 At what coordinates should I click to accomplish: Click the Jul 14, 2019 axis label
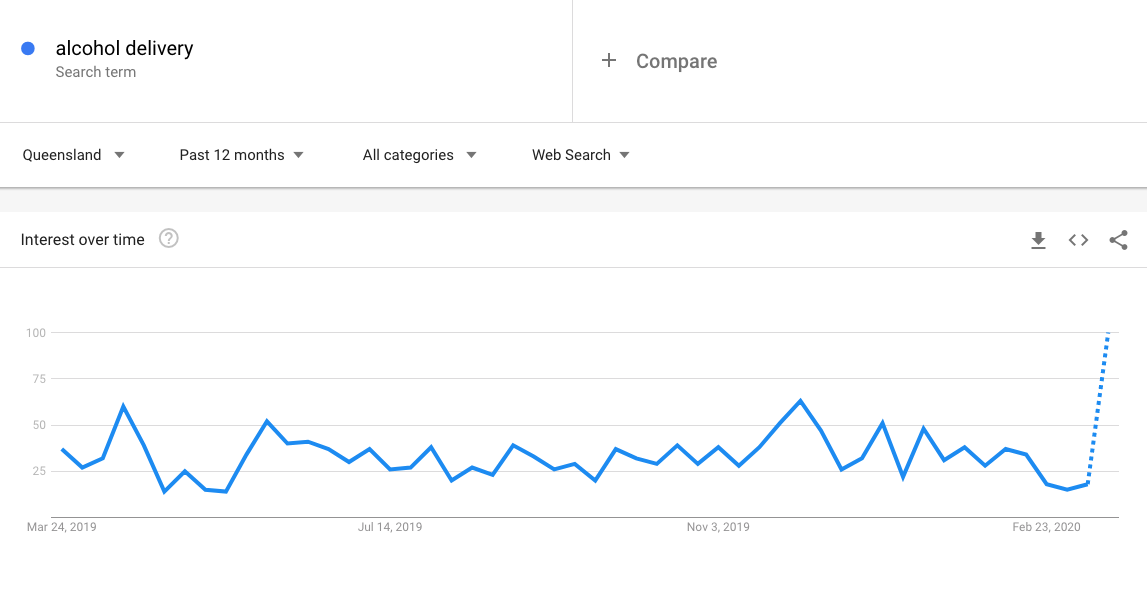click(x=390, y=527)
